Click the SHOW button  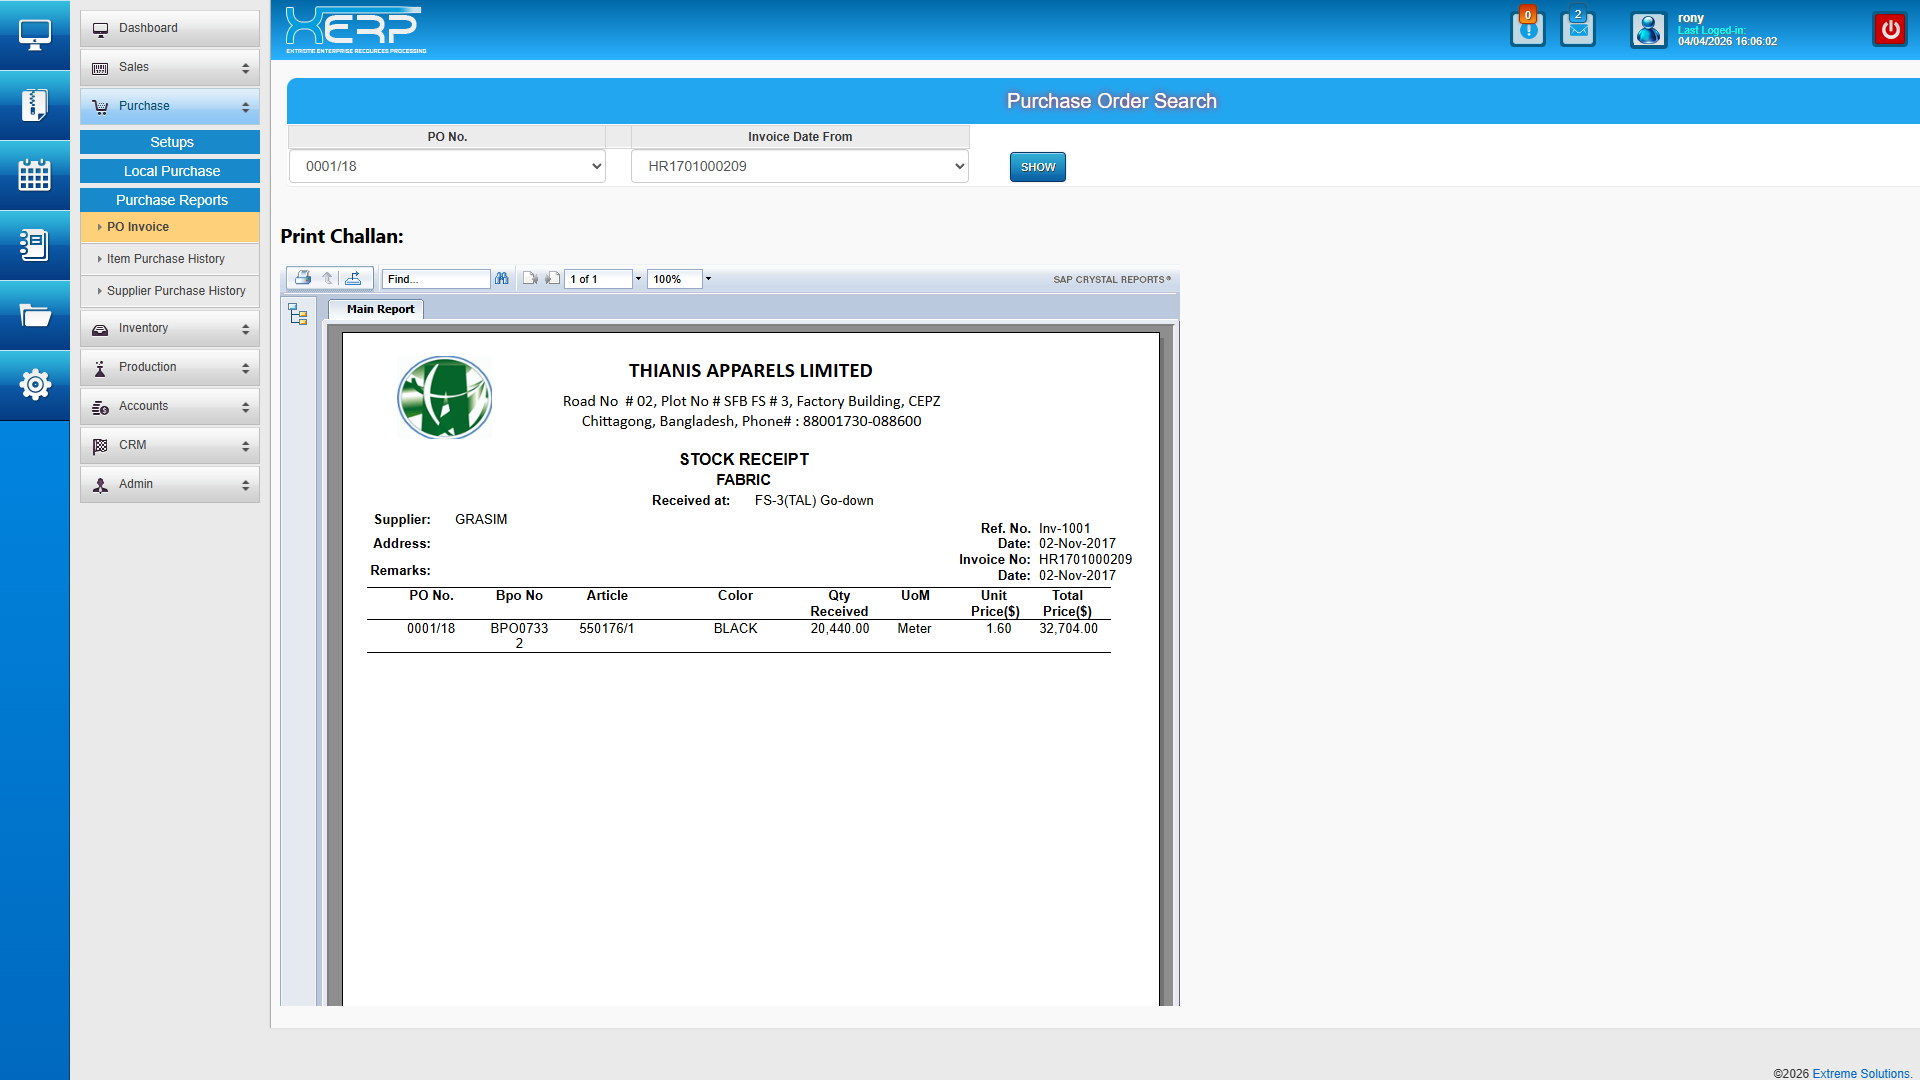pyautogui.click(x=1037, y=167)
